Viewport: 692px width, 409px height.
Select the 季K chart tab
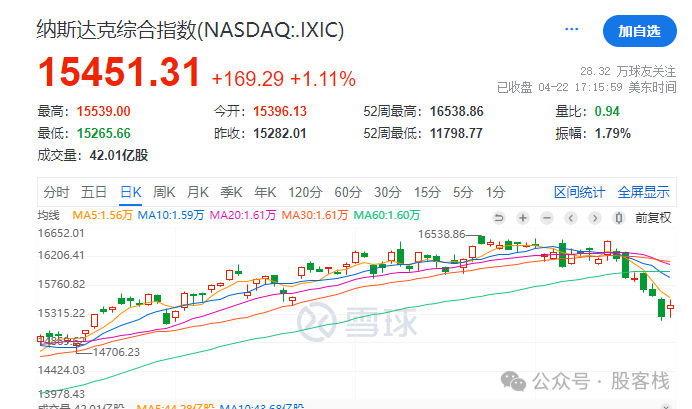click(x=231, y=192)
